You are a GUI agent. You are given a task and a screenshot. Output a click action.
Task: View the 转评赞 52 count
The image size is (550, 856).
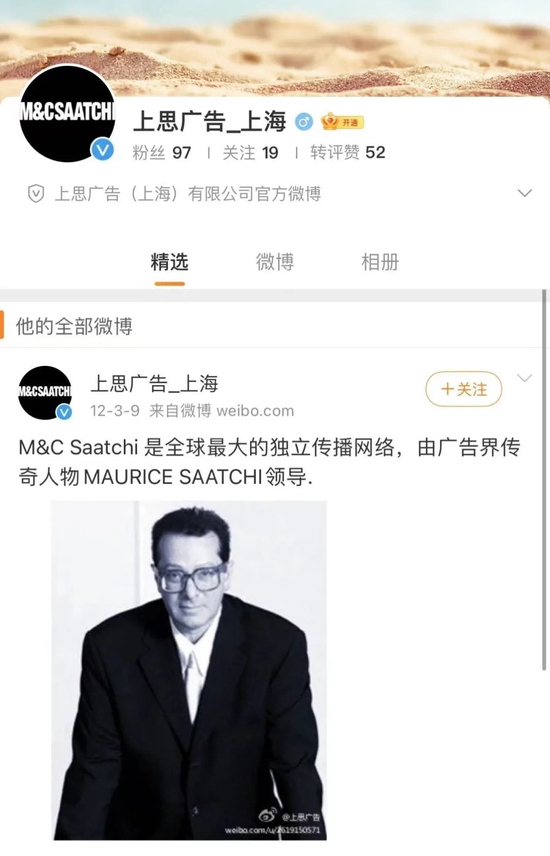pyautogui.click(x=348, y=152)
